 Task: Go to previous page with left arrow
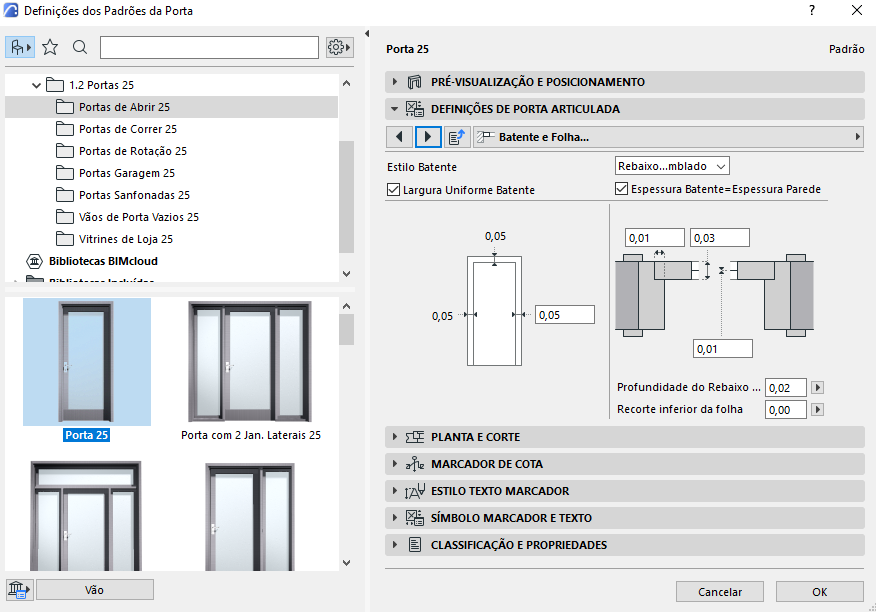(399, 137)
